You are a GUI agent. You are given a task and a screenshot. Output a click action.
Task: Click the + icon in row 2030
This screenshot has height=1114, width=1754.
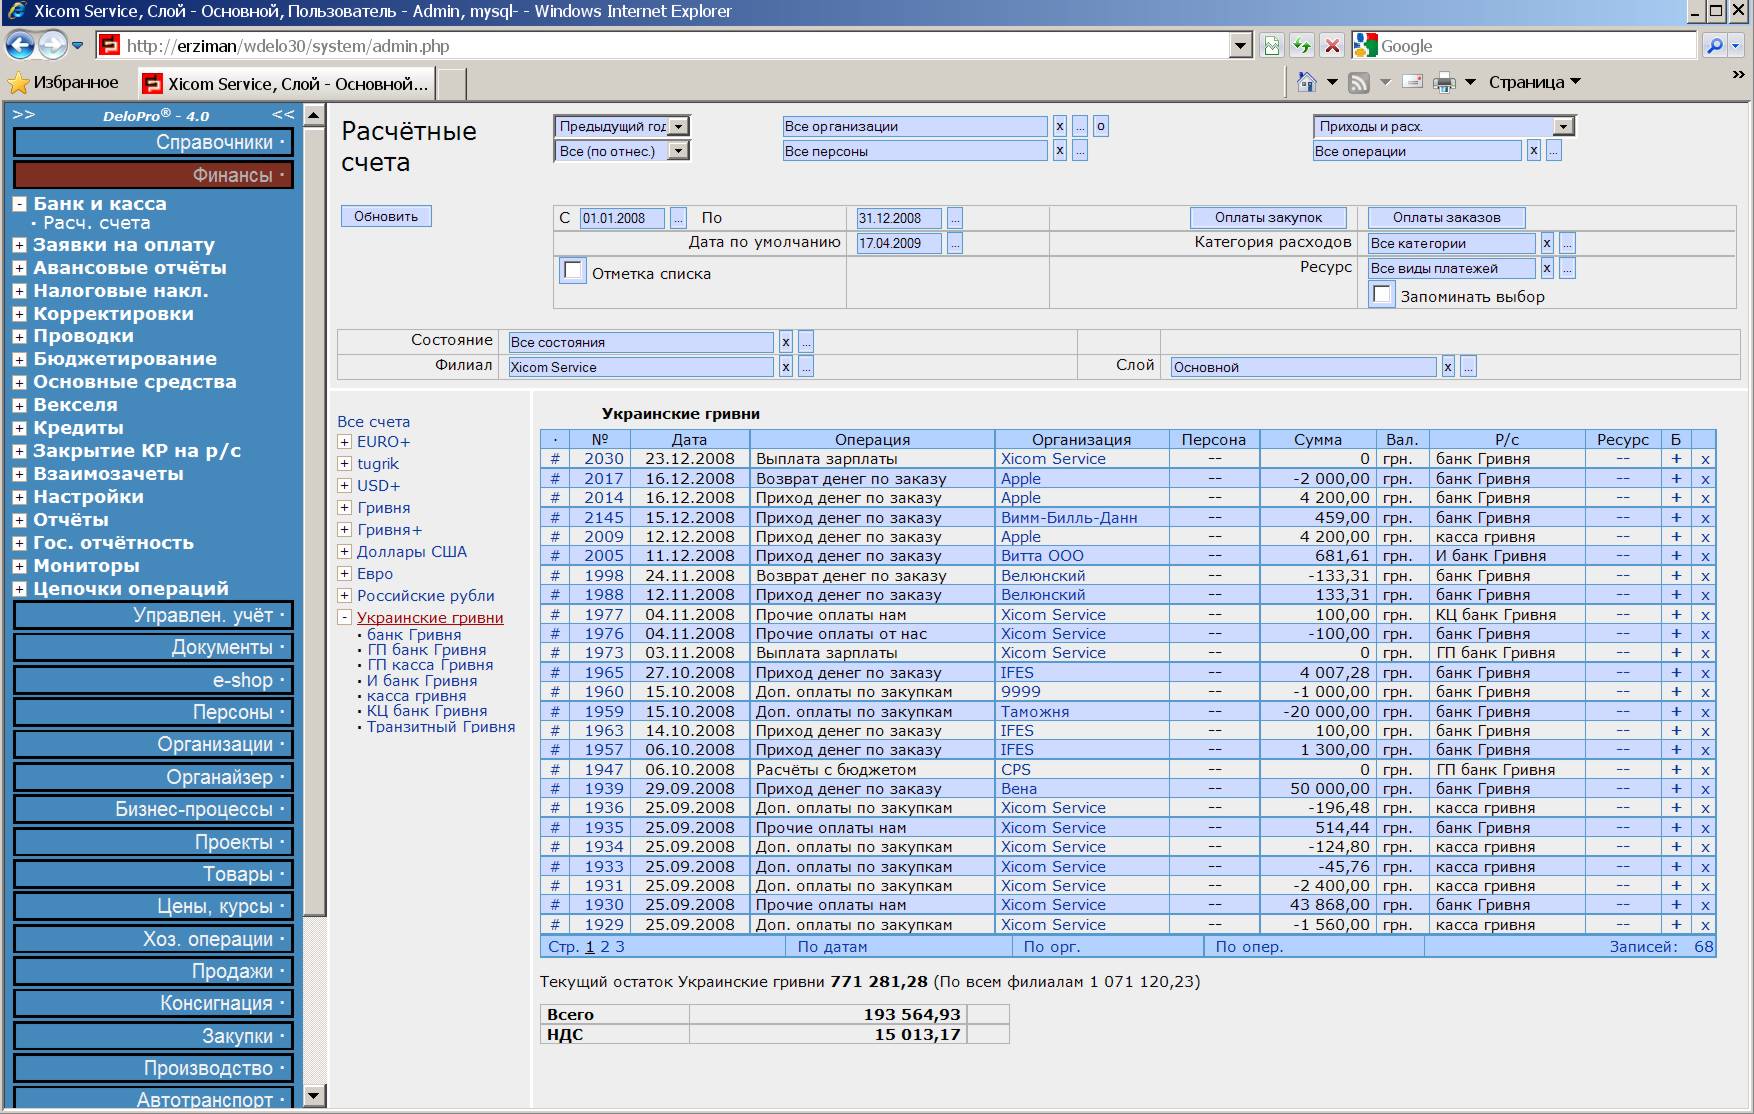click(1676, 459)
